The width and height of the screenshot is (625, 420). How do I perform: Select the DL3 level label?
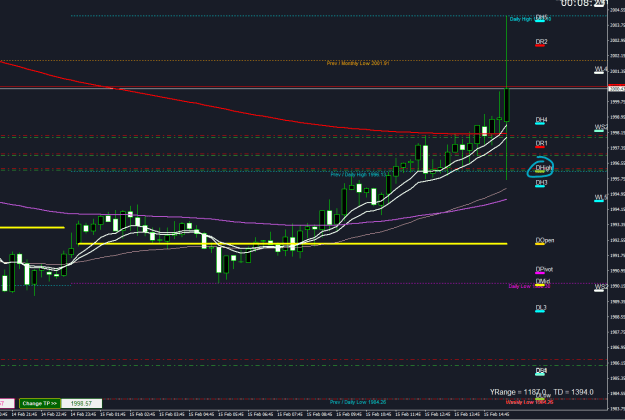tap(541, 308)
